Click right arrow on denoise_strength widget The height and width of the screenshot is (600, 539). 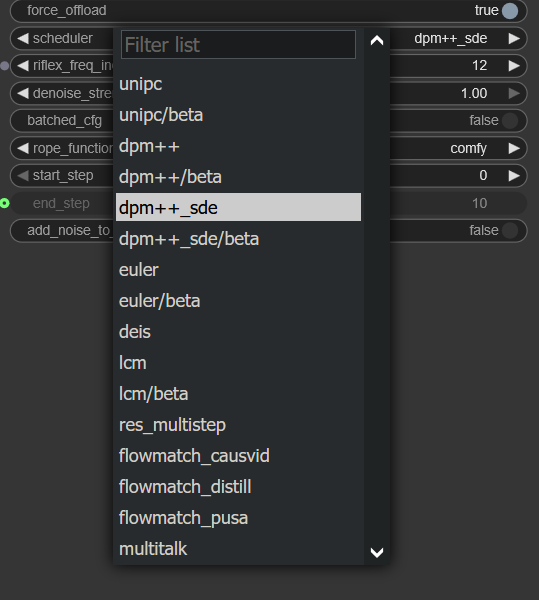click(x=514, y=93)
